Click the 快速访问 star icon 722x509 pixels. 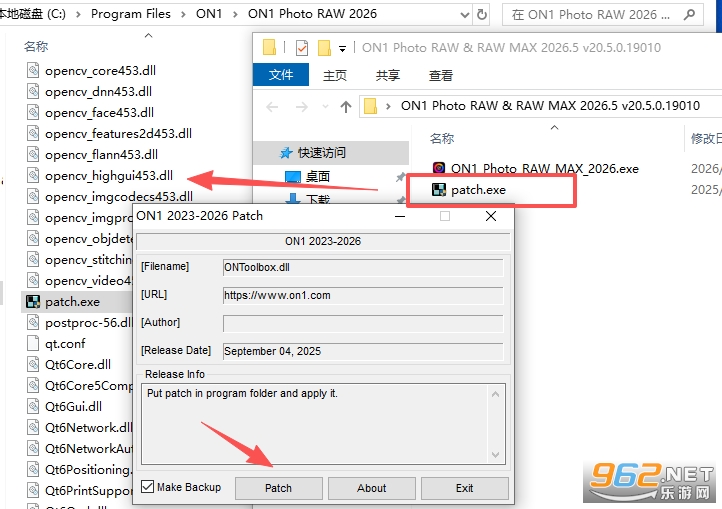tap(286, 152)
